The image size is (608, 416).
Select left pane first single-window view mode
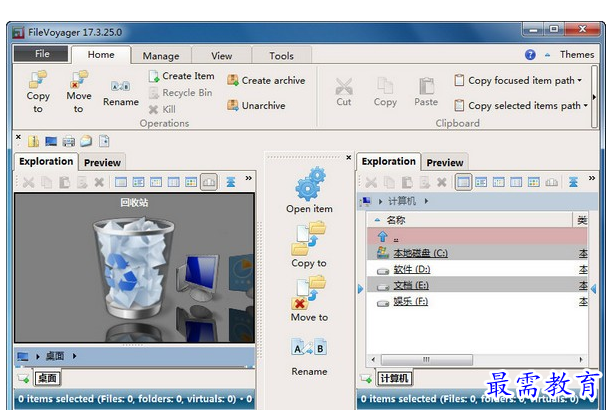pos(121,182)
